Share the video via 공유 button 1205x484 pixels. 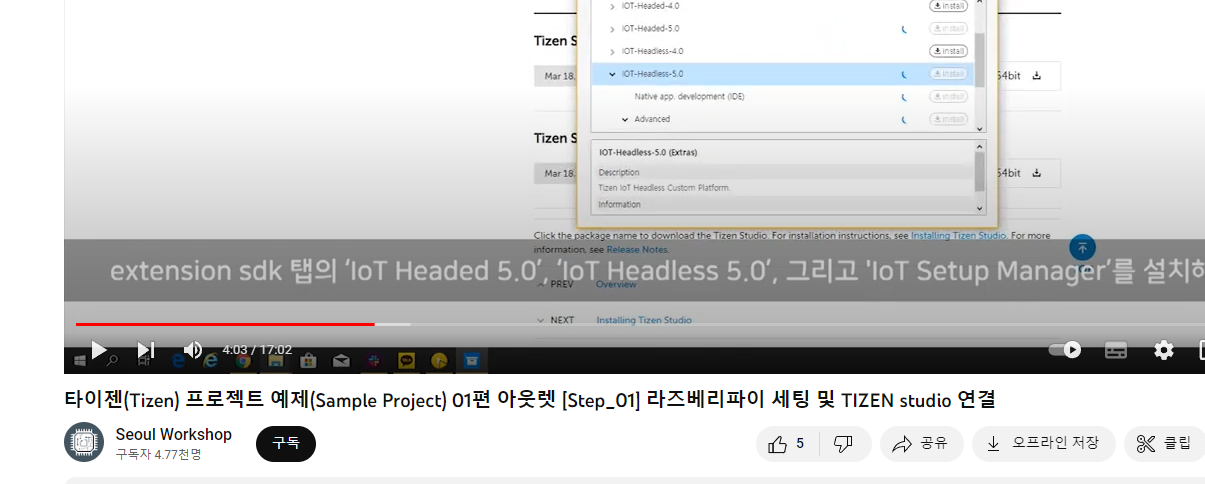(921, 444)
